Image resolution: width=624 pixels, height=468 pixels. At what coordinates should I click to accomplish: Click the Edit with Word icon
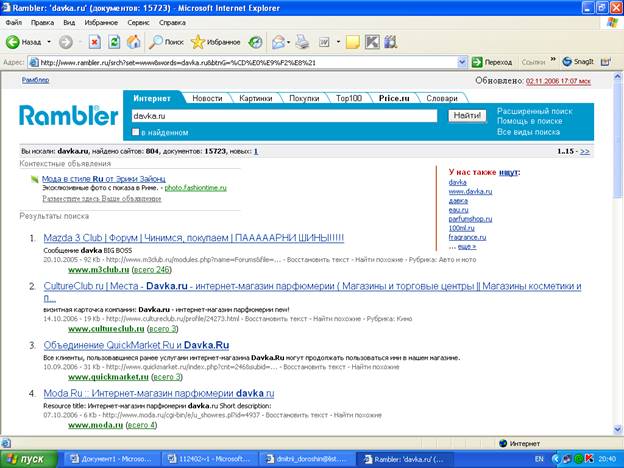tap(324, 42)
